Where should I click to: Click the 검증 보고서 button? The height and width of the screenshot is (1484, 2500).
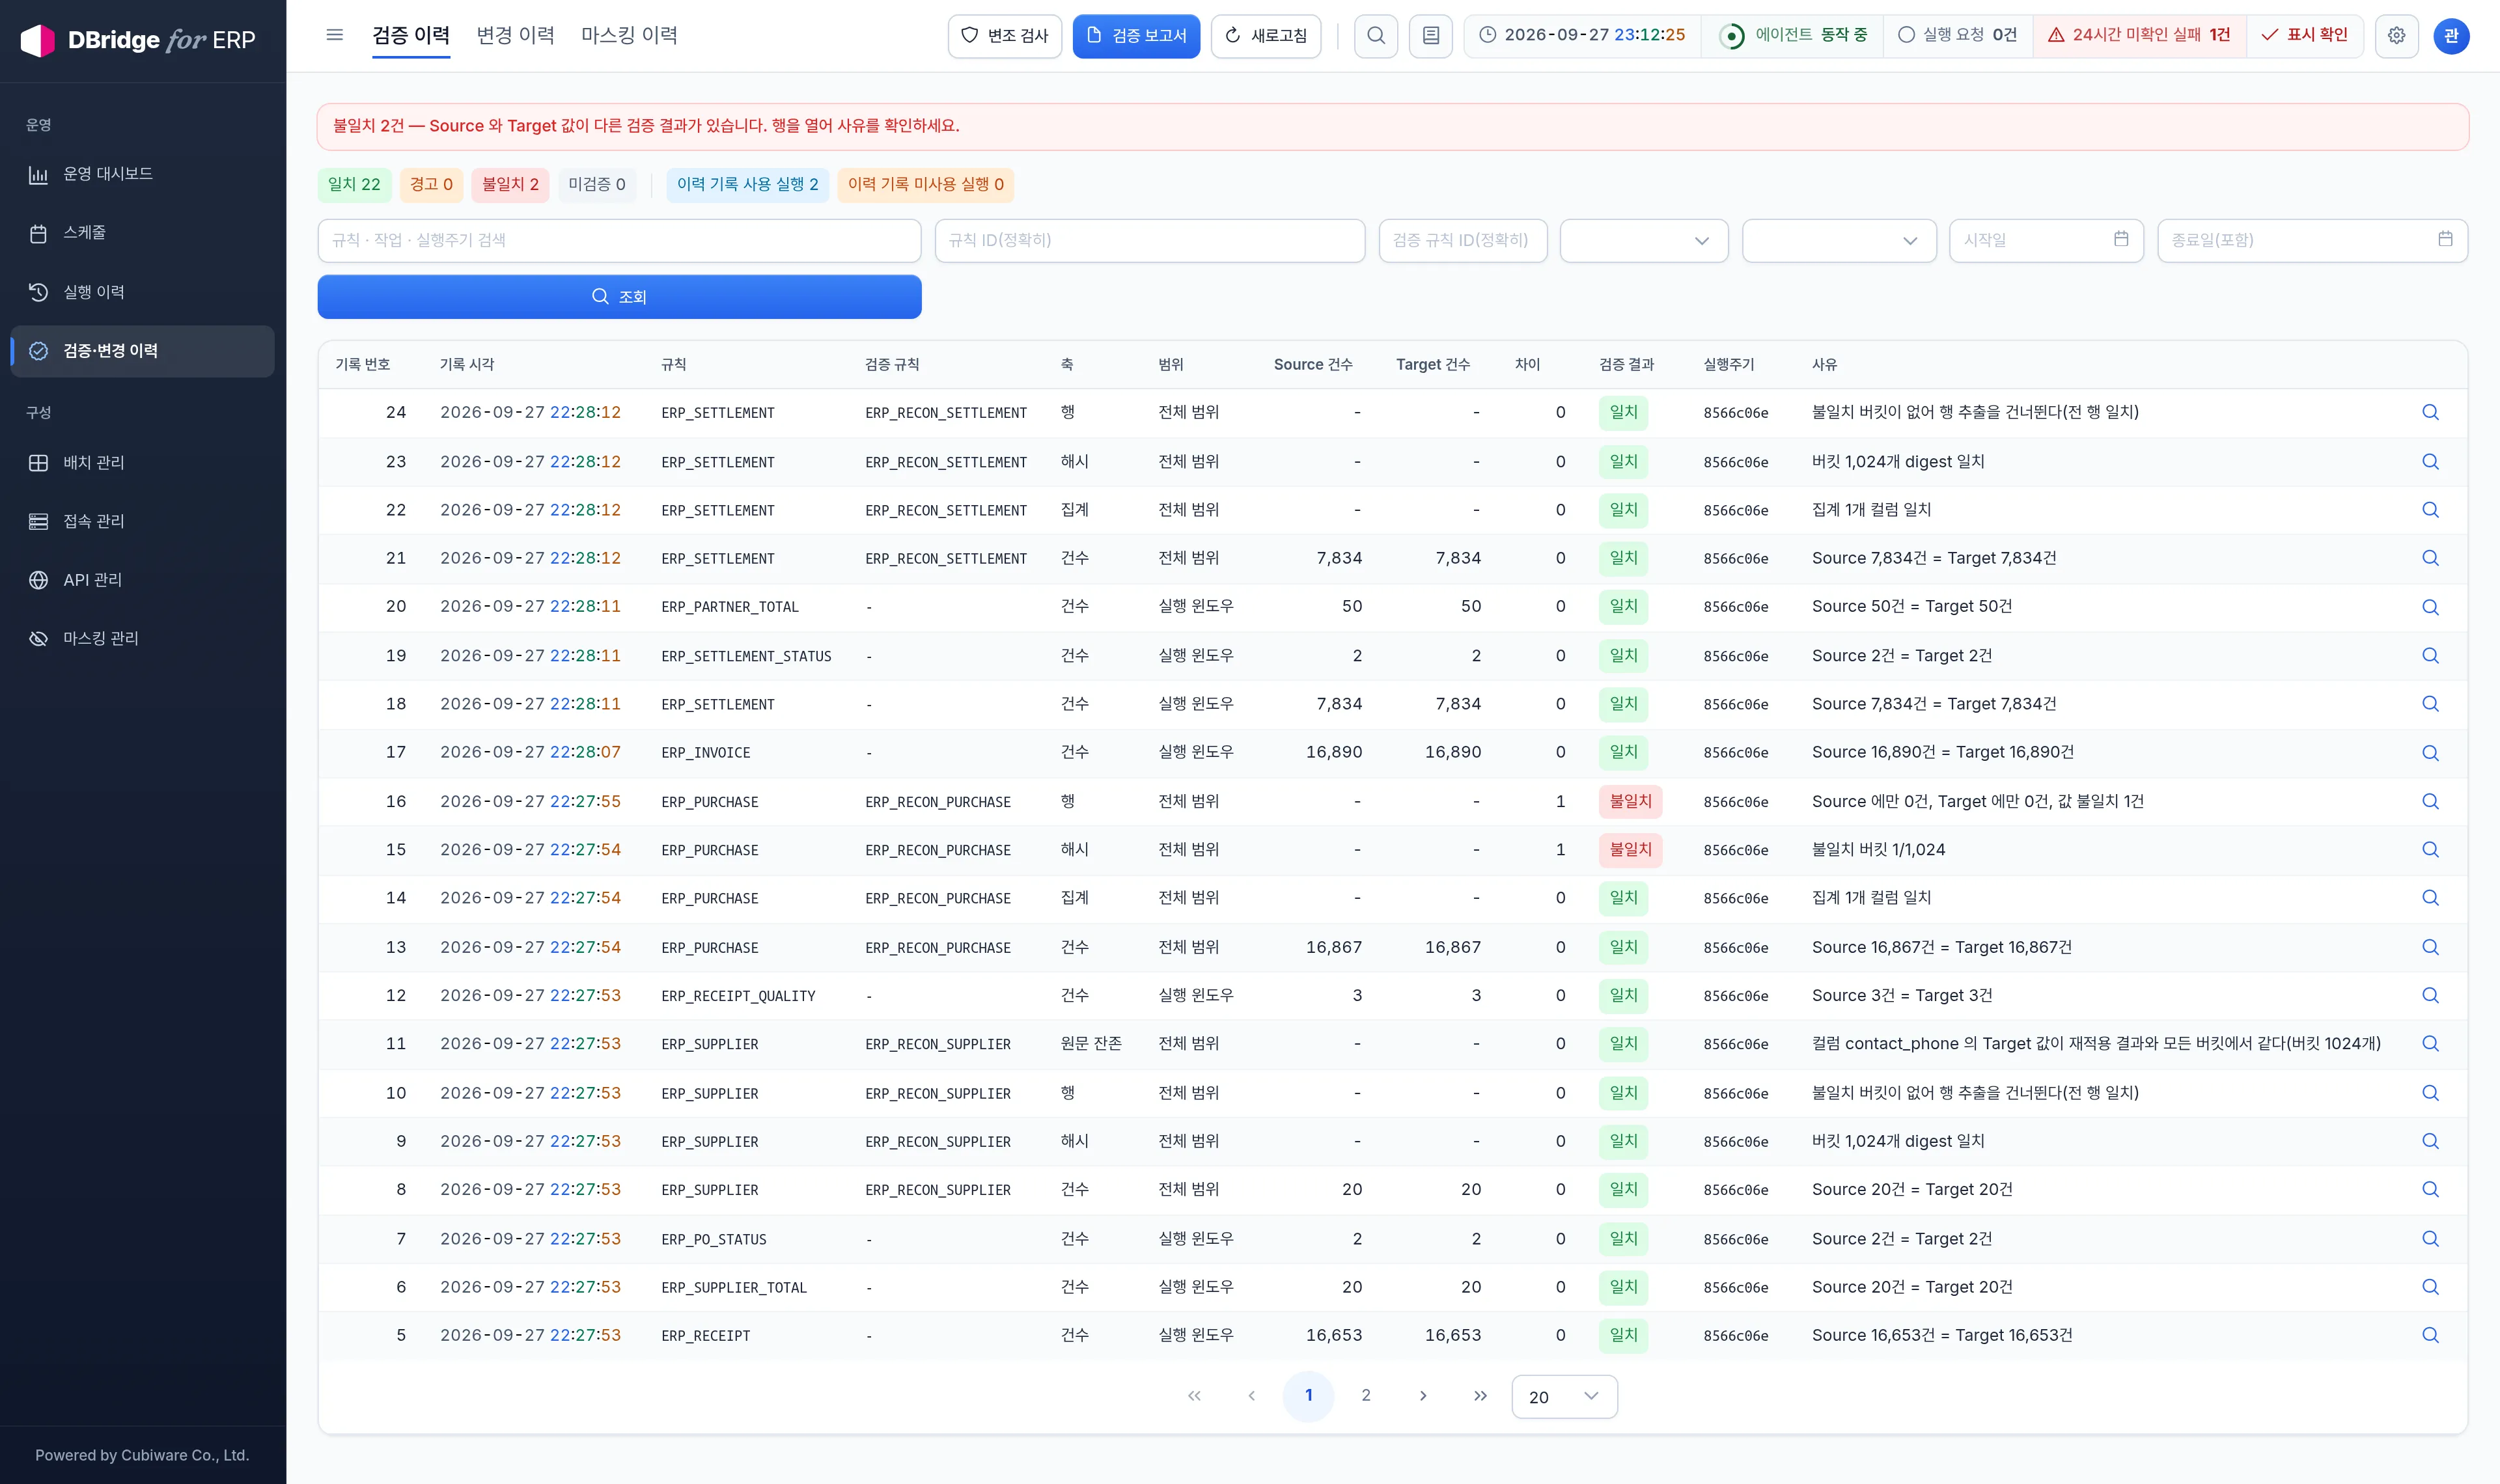click(x=1136, y=36)
